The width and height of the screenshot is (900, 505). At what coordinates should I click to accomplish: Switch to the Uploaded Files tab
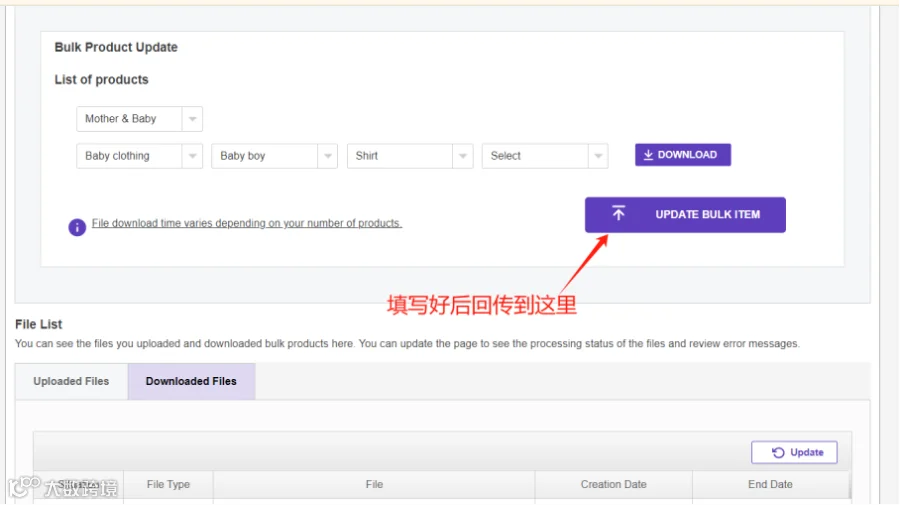tap(71, 381)
